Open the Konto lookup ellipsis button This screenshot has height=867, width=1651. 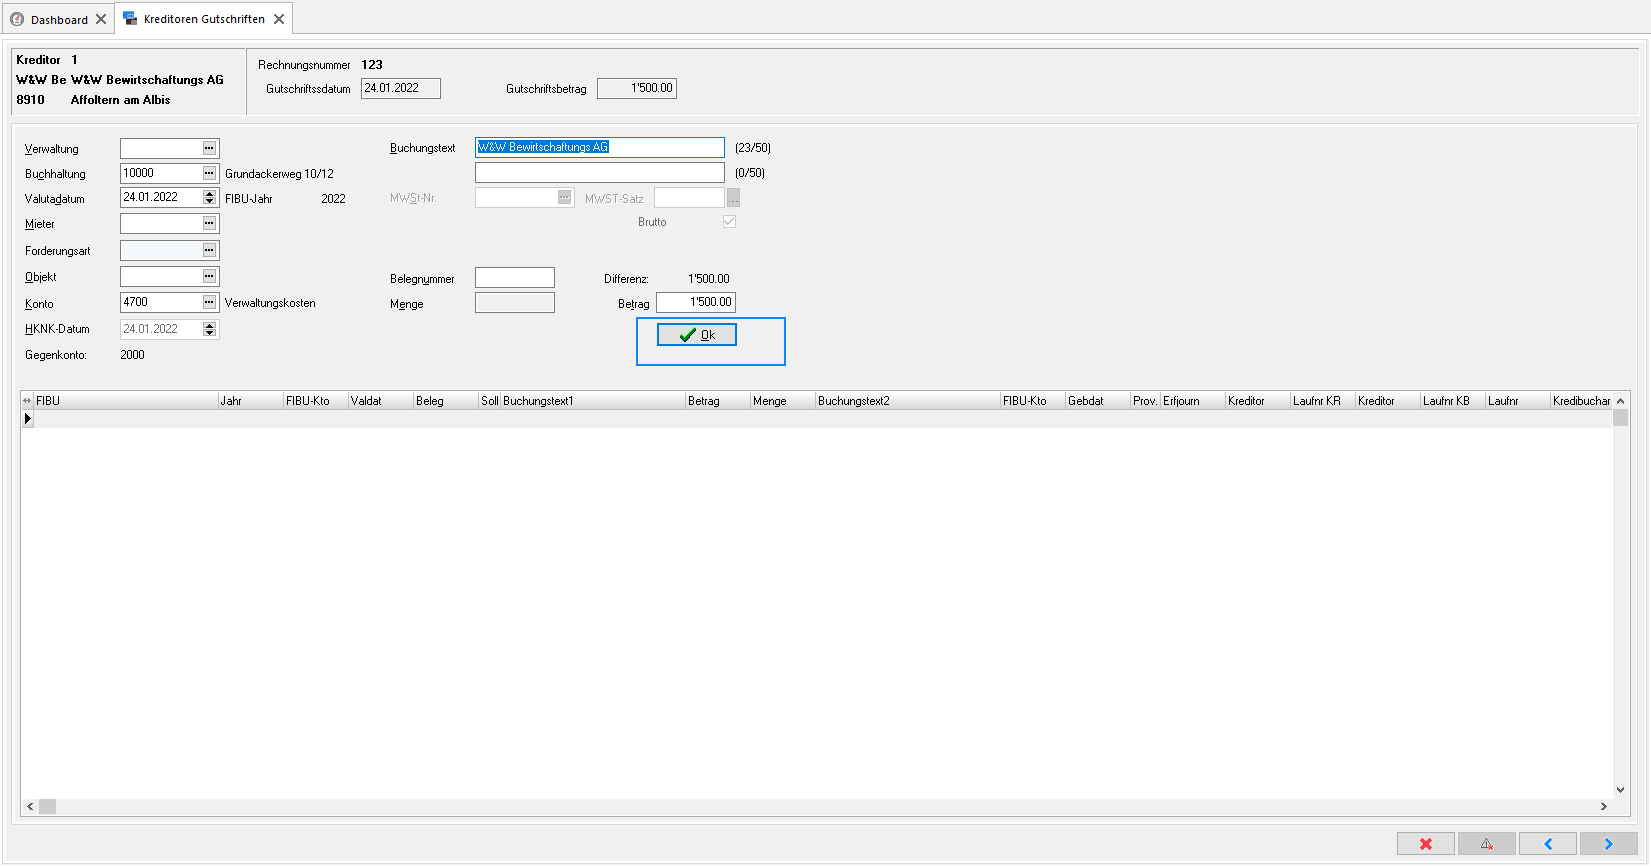[209, 302]
